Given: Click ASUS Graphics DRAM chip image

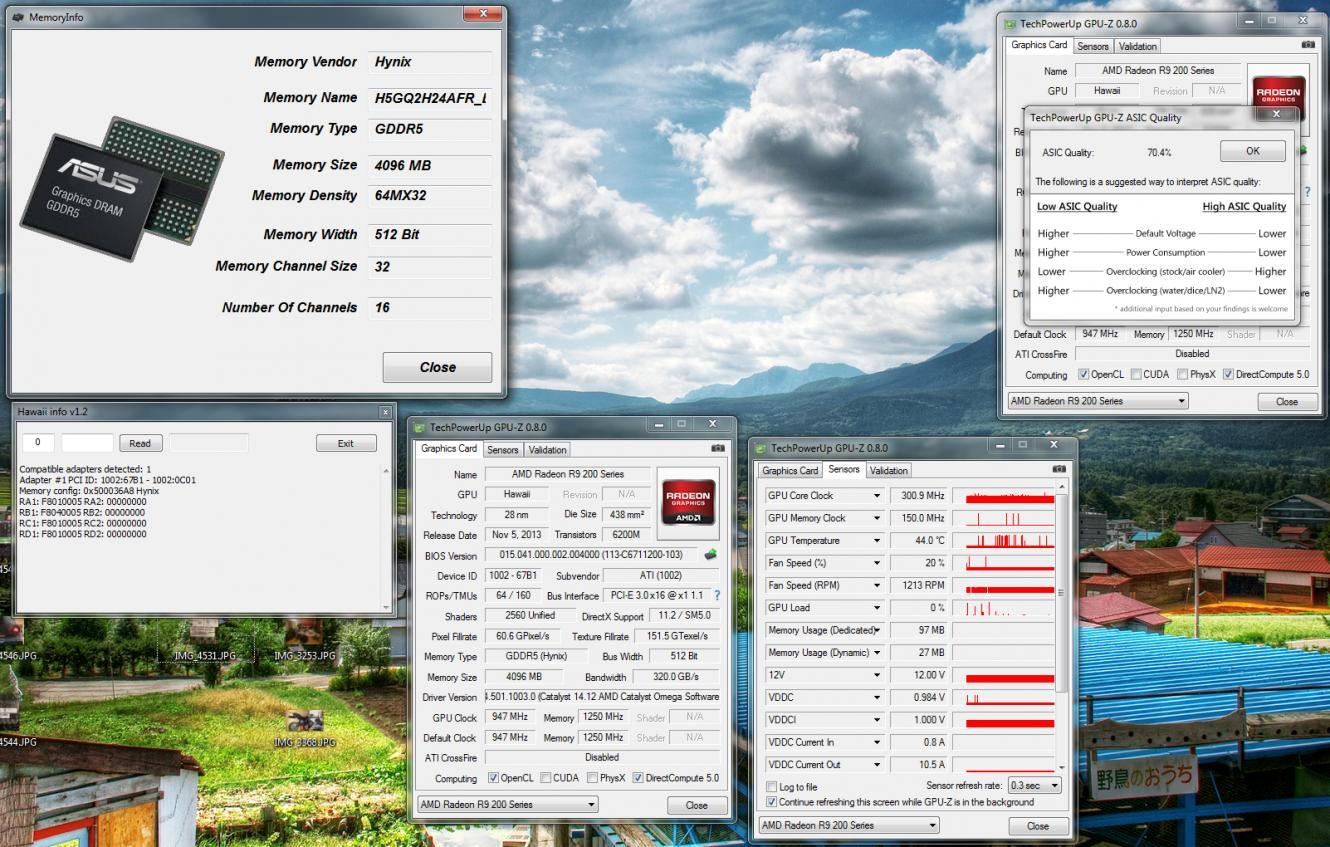Looking at the screenshot, I should [x=122, y=190].
